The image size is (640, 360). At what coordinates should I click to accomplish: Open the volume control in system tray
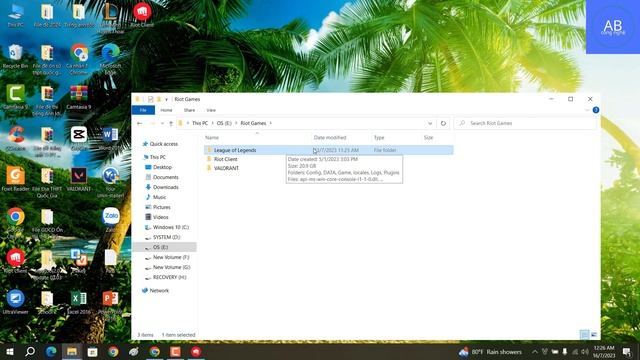(585, 352)
